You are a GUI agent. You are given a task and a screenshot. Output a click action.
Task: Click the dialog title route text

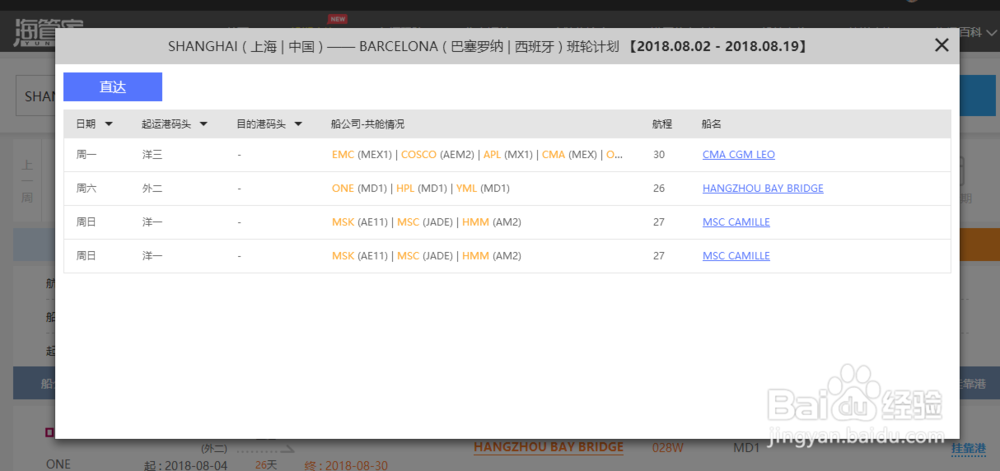tap(488, 47)
